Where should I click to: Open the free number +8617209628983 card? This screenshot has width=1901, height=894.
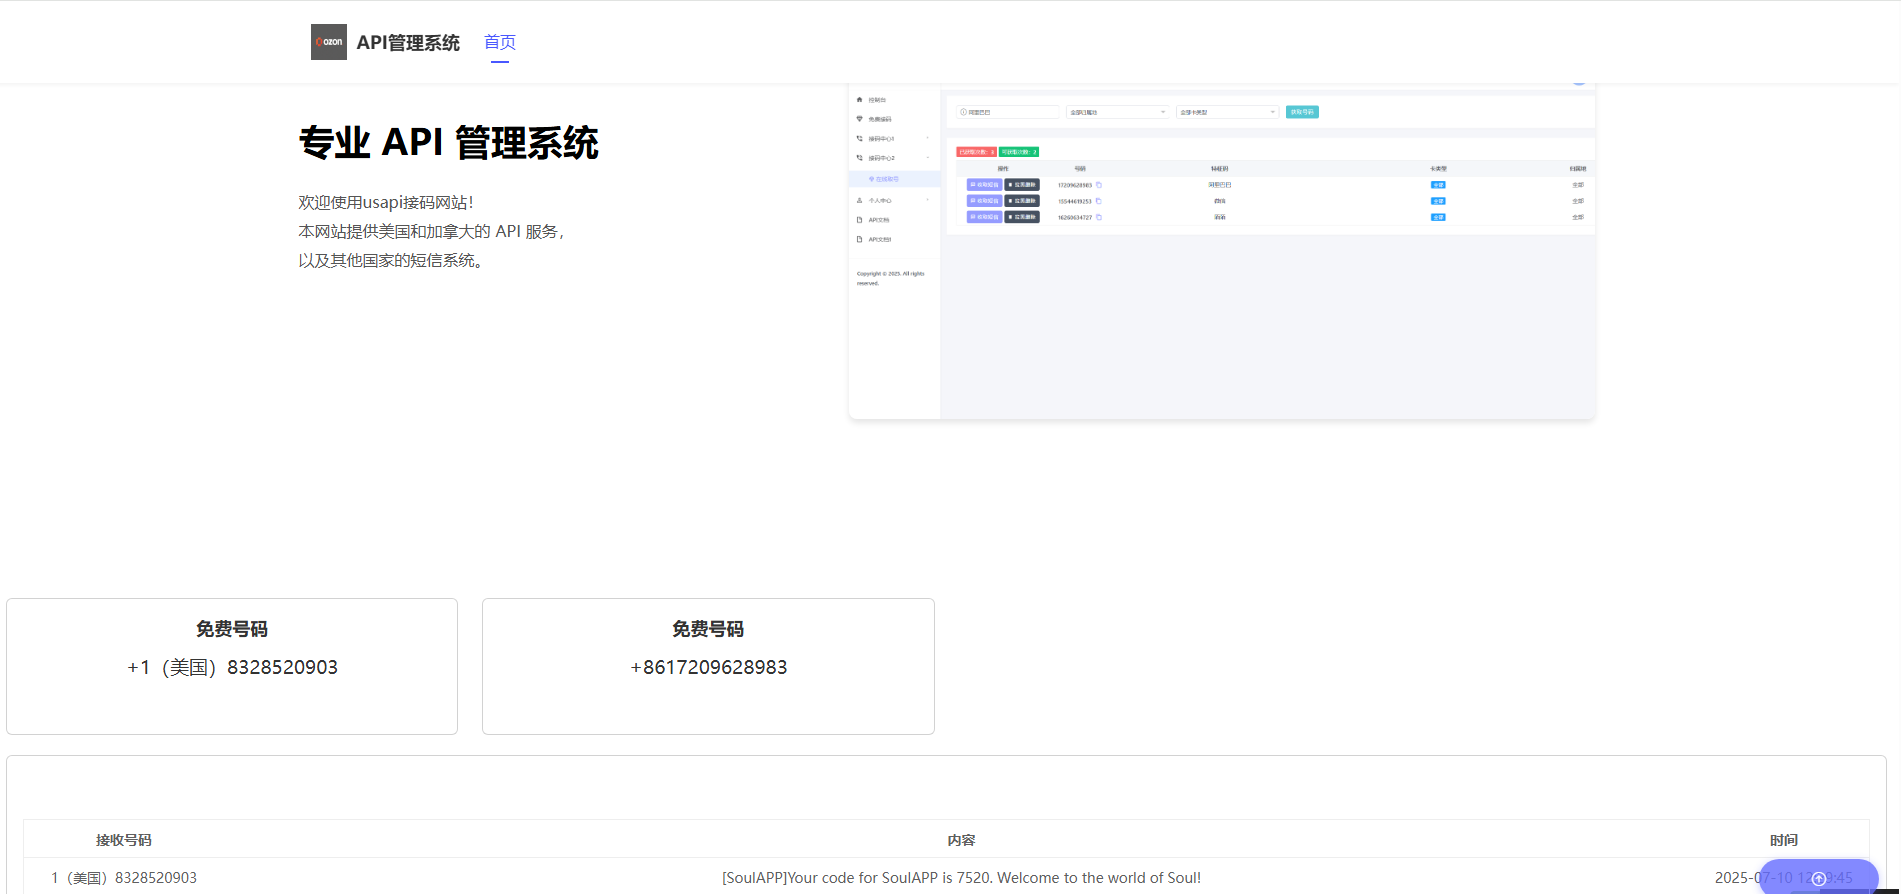tap(708, 666)
